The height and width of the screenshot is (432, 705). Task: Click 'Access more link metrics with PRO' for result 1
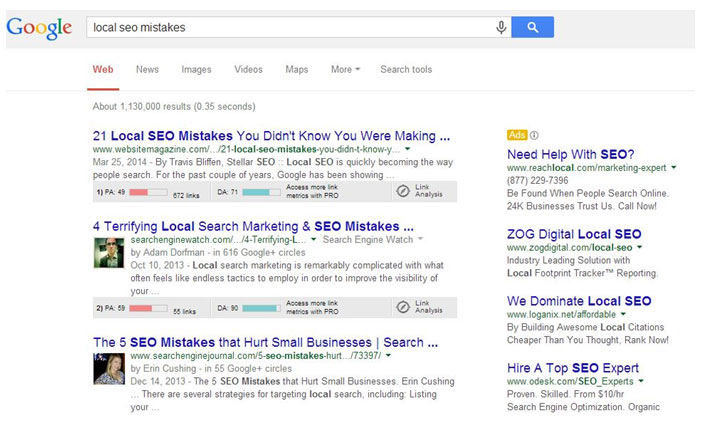312,191
